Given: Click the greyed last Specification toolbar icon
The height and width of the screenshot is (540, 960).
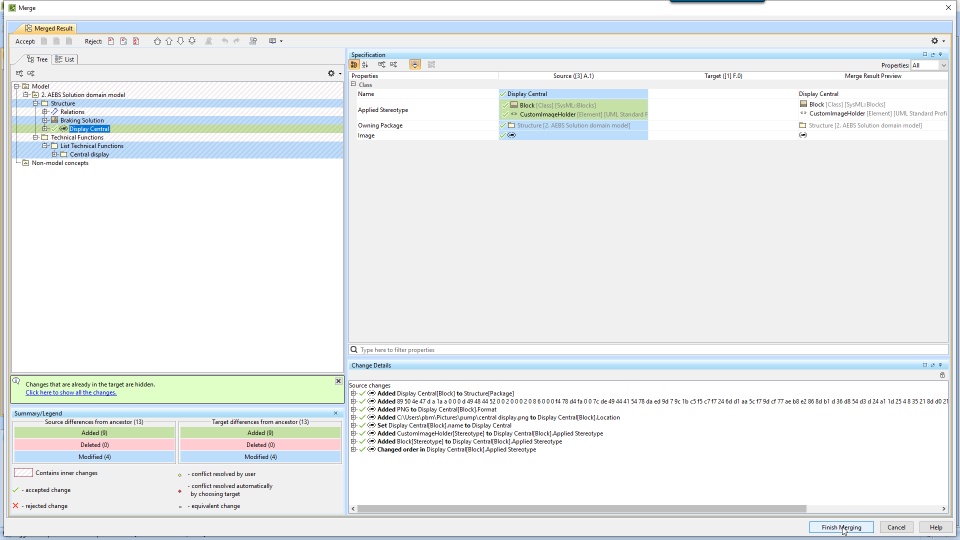Looking at the screenshot, I should coord(431,65).
